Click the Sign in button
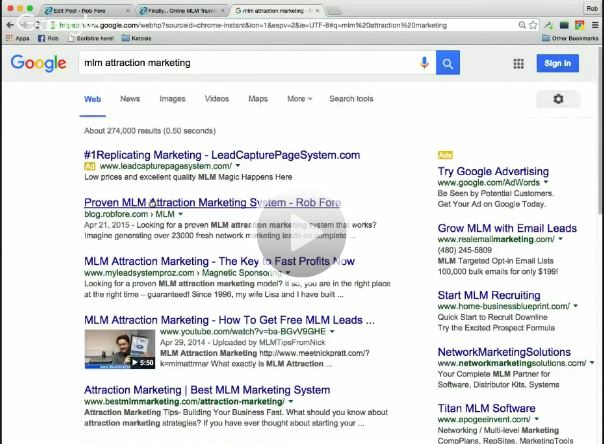Screen dimensions: 604x444 pyautogui.click(x=557, y=63)
